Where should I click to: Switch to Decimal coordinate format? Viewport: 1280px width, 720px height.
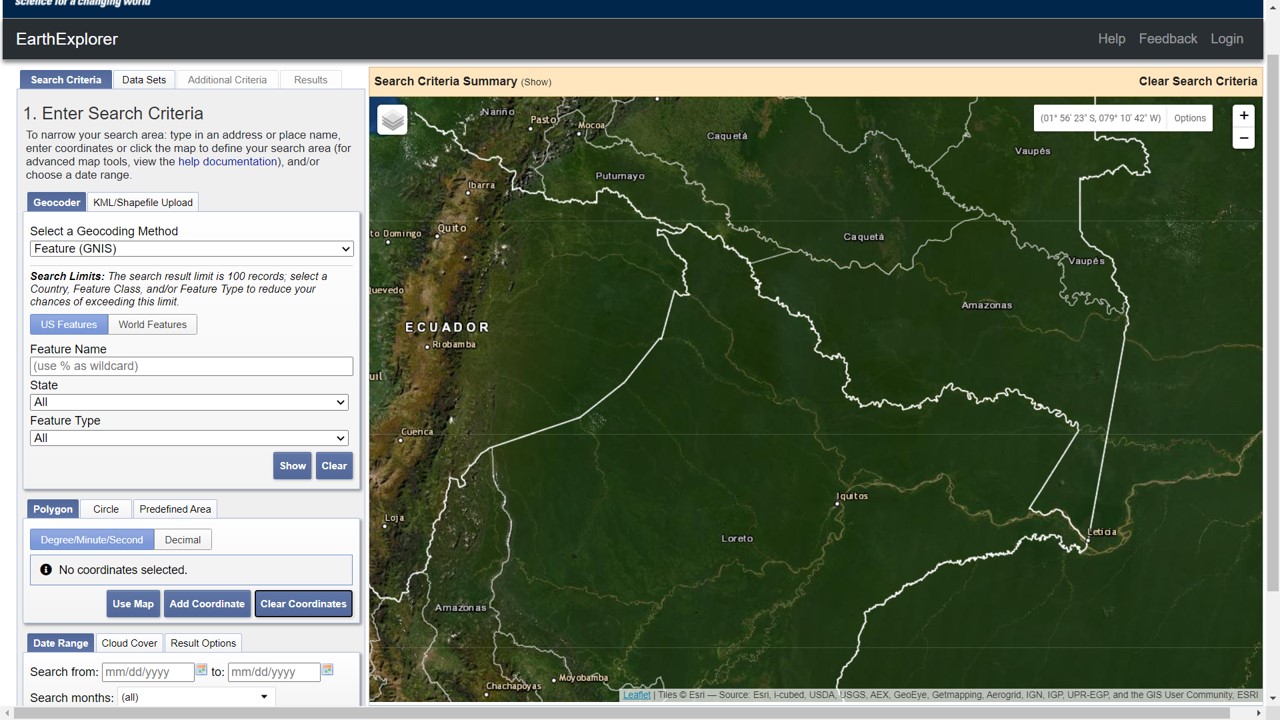[182, 540]
